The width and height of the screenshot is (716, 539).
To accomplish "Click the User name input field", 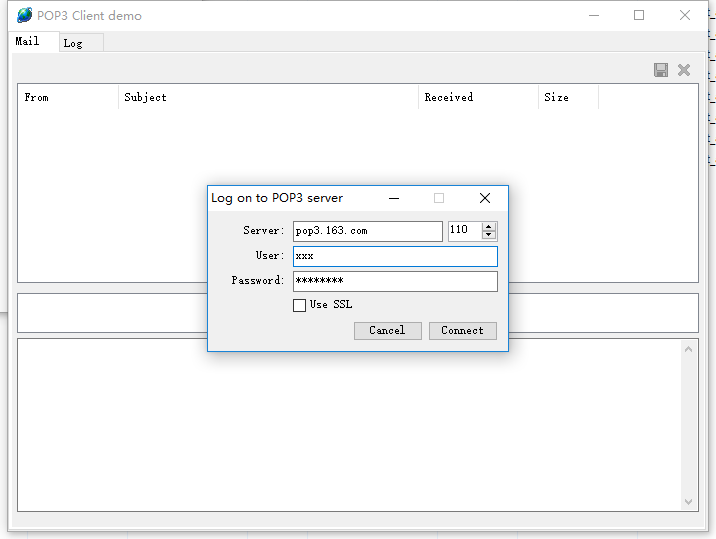I will (x=395, y=256).
